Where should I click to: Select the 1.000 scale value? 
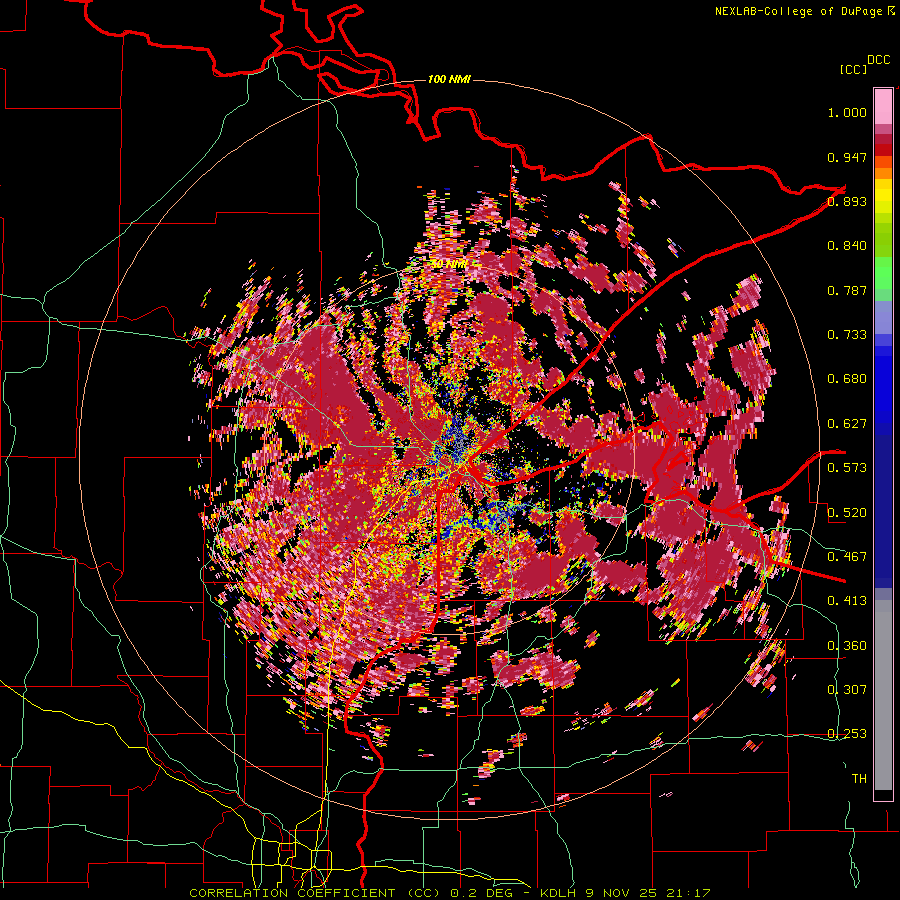click(x=847, y=112)
